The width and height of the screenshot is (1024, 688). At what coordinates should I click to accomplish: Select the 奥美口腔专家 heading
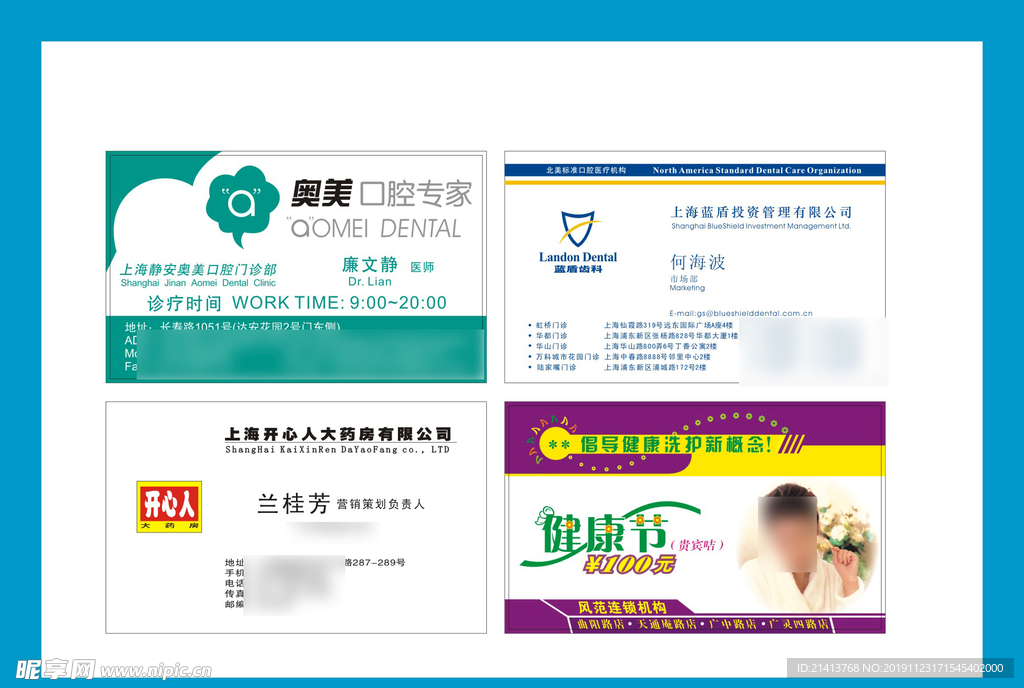[381, 193]
